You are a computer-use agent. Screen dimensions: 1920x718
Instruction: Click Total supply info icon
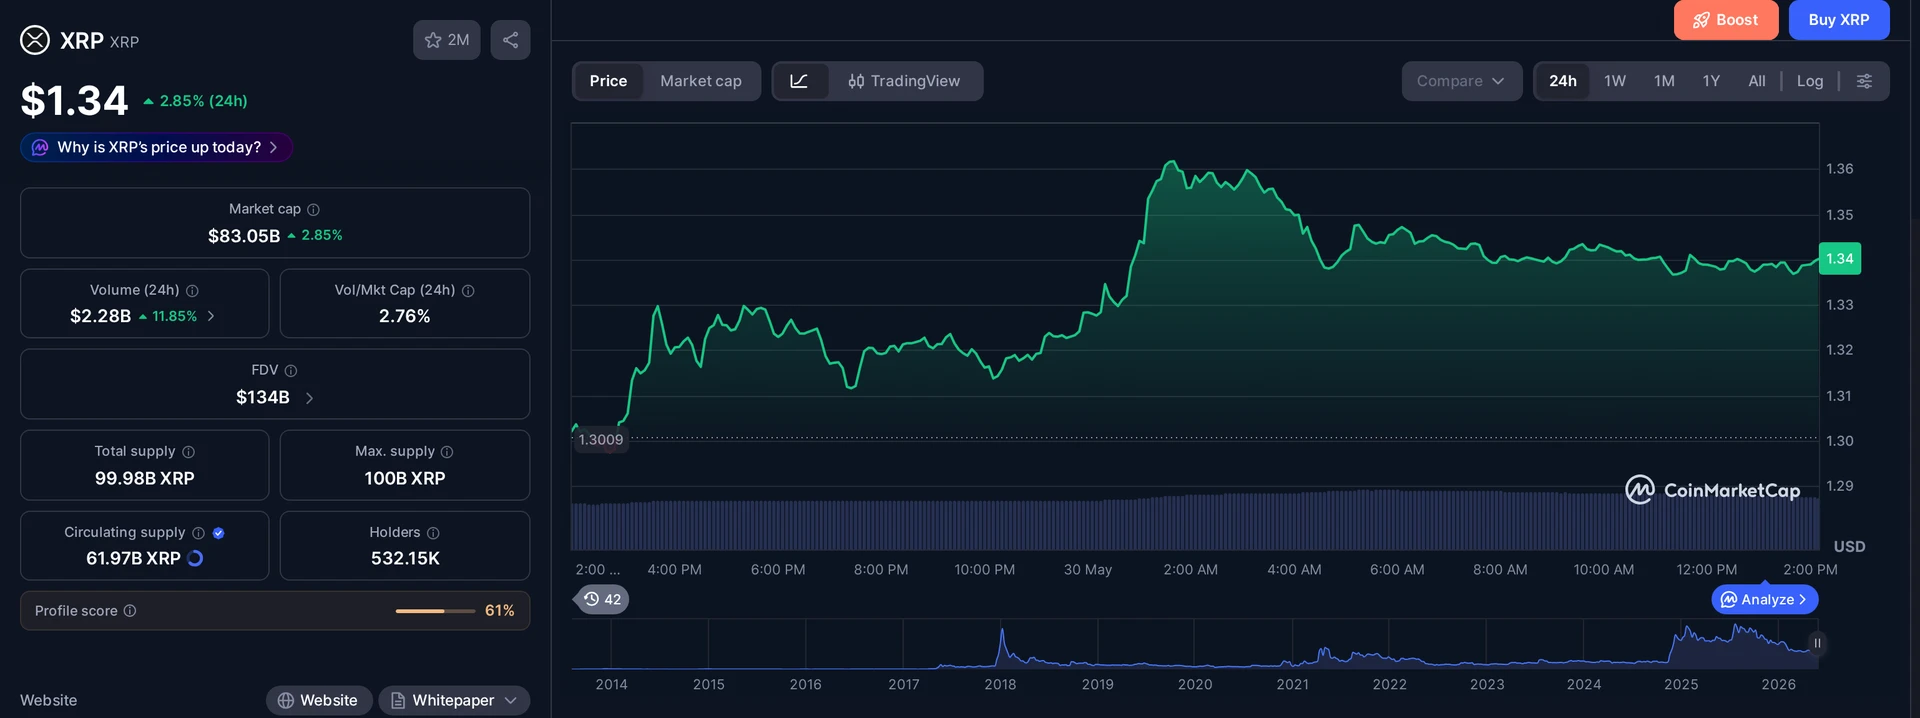coord(188,452)
